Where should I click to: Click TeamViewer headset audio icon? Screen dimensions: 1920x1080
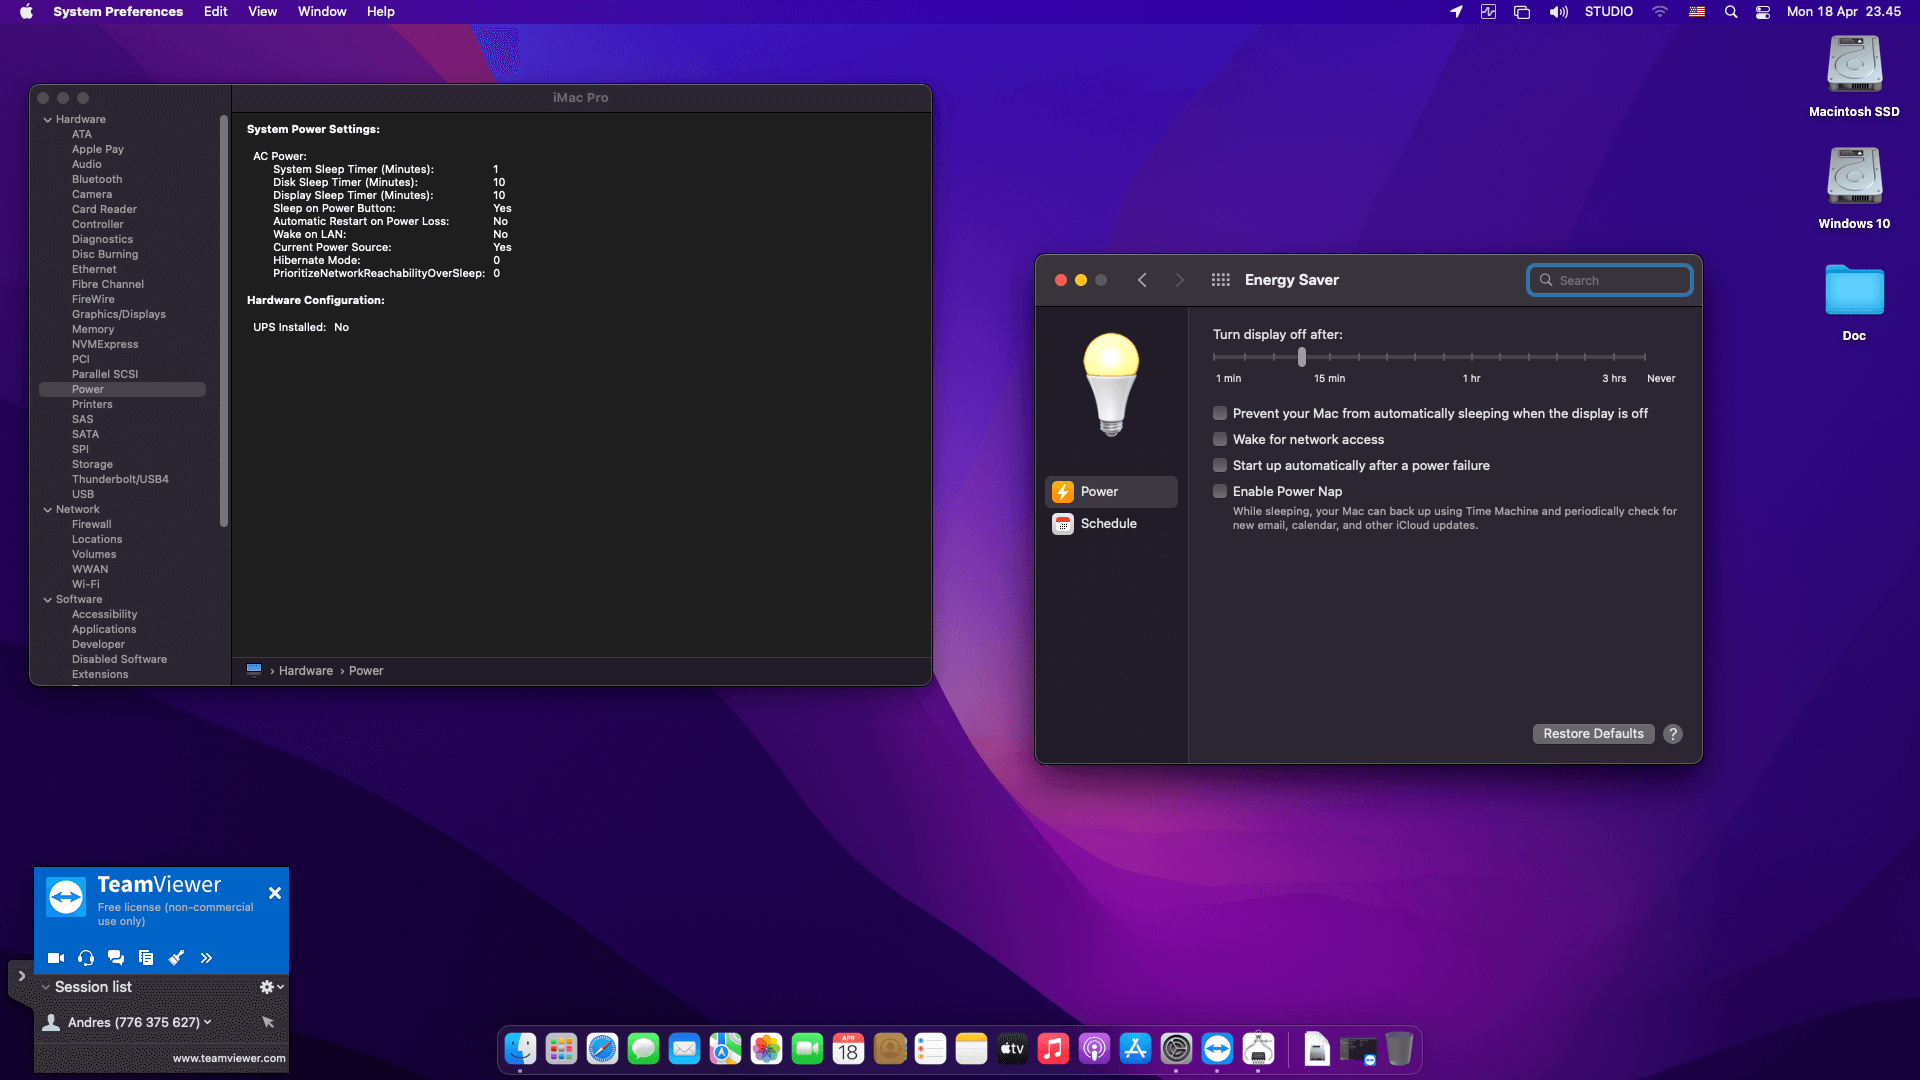[86, 958]
